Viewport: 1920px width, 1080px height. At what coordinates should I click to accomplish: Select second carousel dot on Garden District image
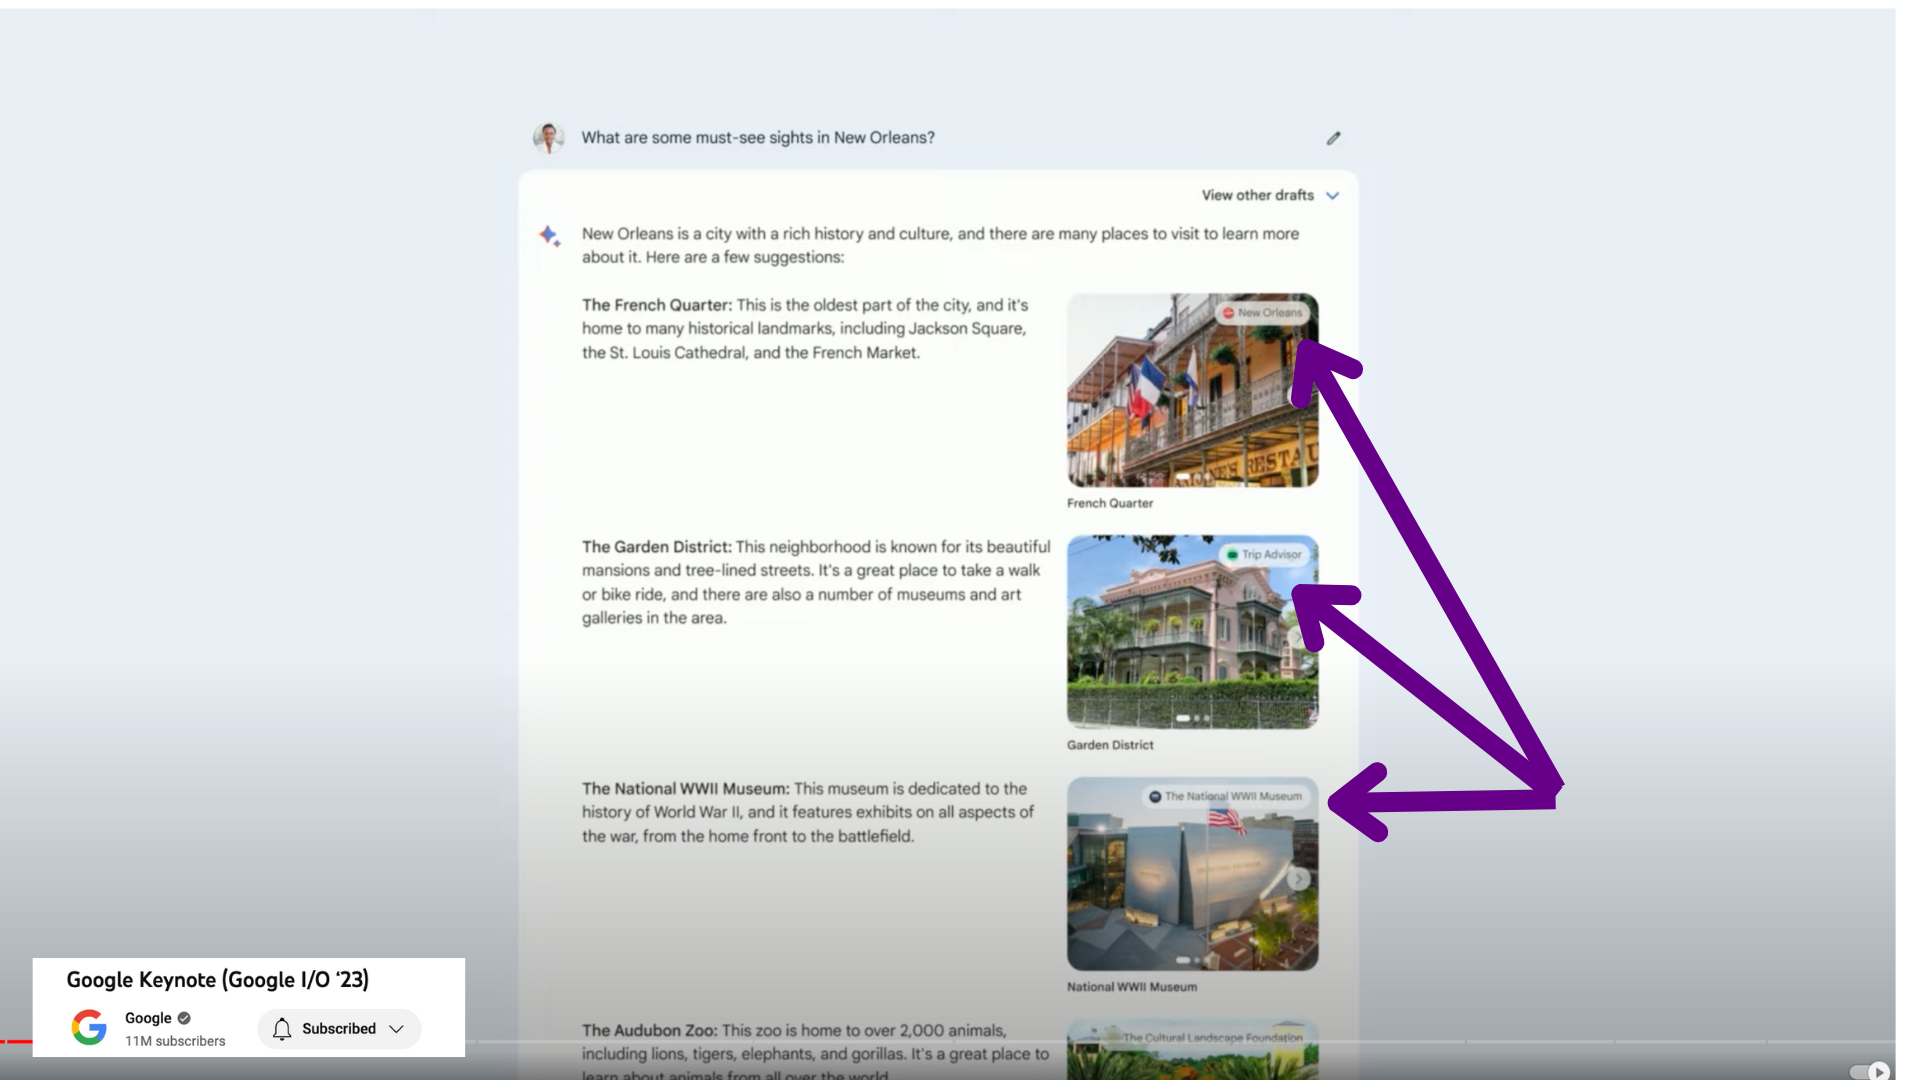point(1196,718)
